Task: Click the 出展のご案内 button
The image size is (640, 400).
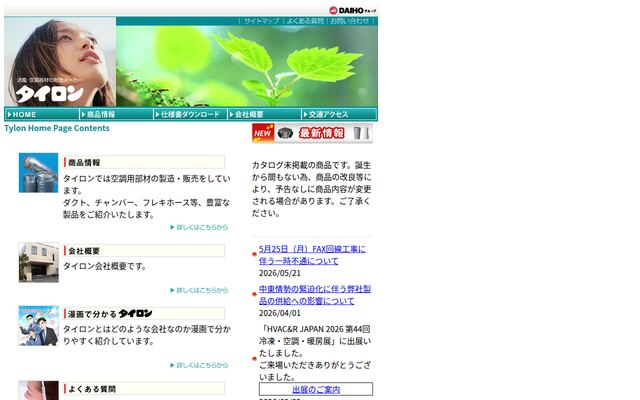Action: 316,389
